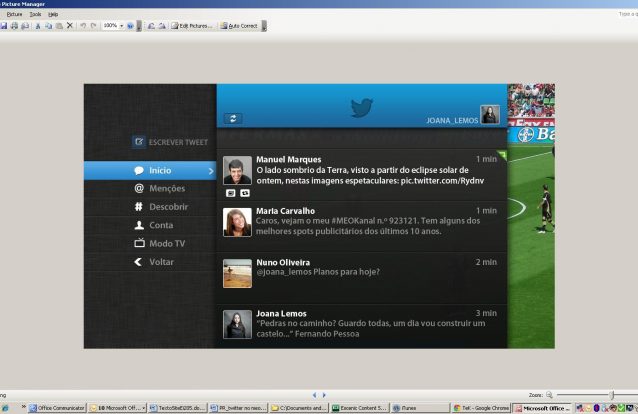Open the Picture menu
This screenshot has height=414, width=638.
(x=14, y=14)
